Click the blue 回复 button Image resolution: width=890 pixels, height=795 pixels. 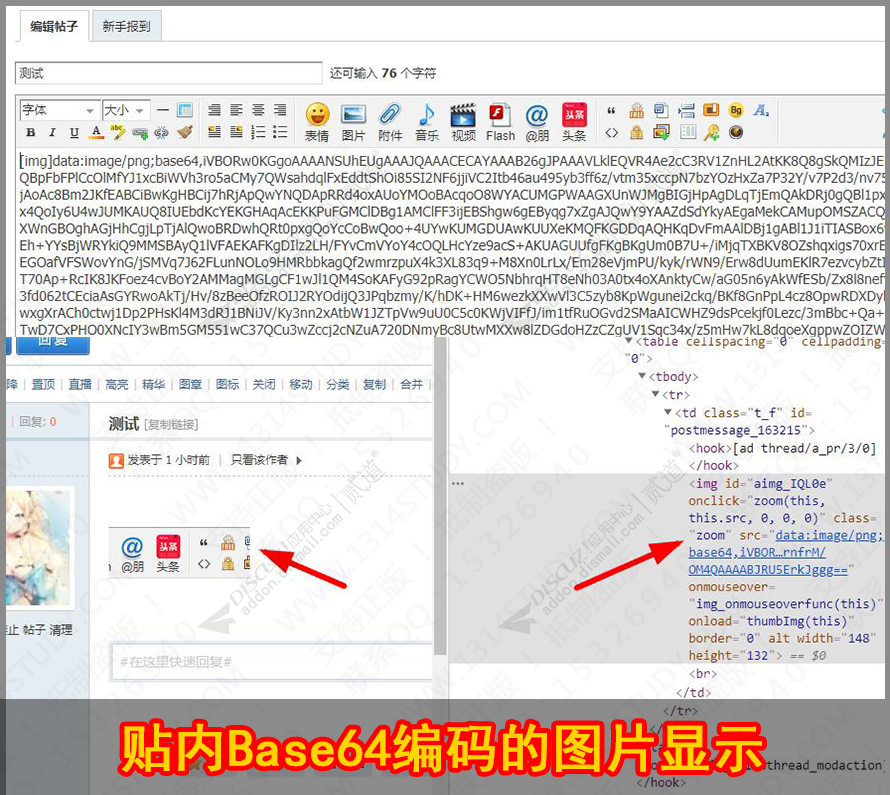pos(53,344)
